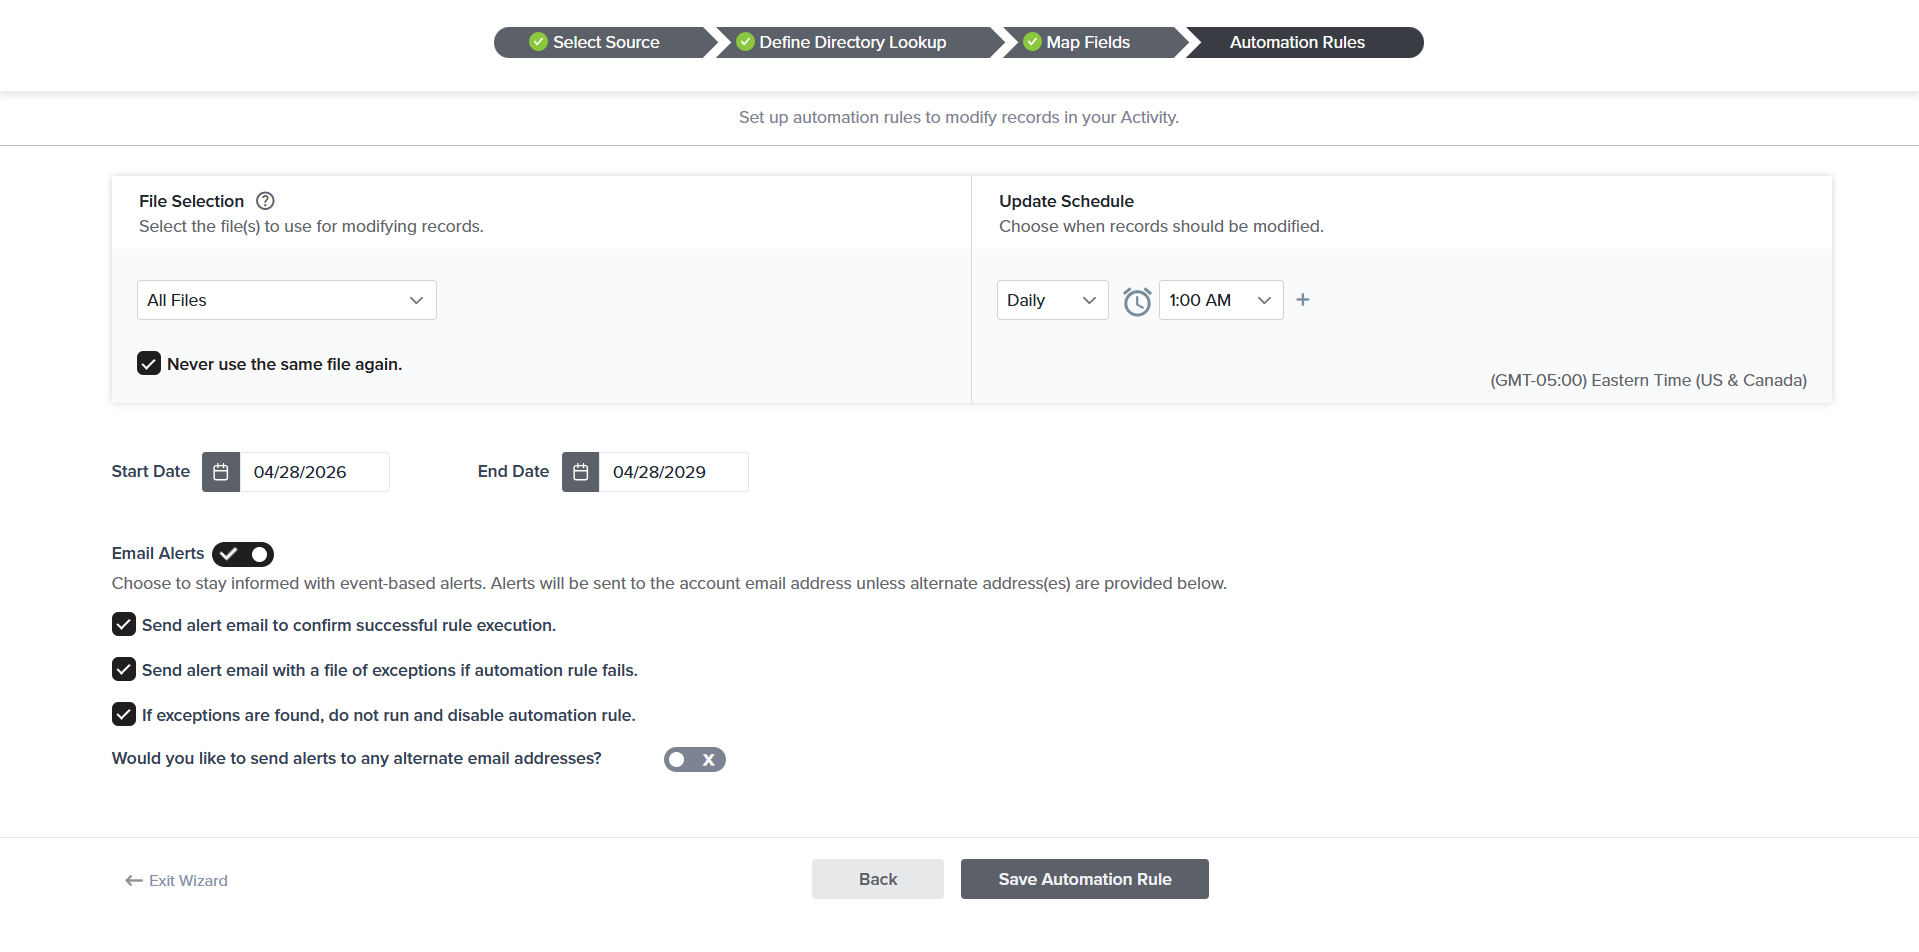Click the Save Automation Rule button
Screen dimensions: 1919x952
pos(1084,879)
